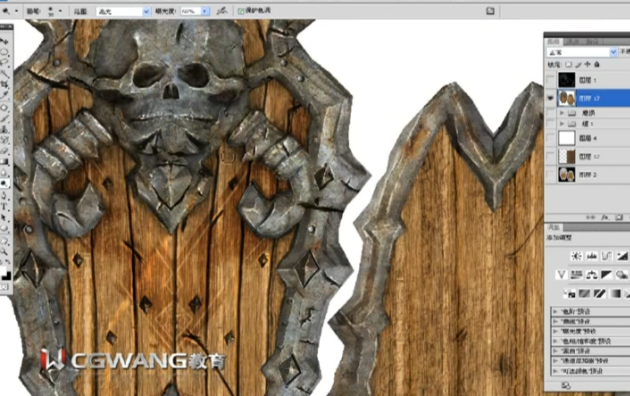Toggle 保护色调 protect tones checkbox
The width and height of the screenshot is (630, 396).
(241, 11)
